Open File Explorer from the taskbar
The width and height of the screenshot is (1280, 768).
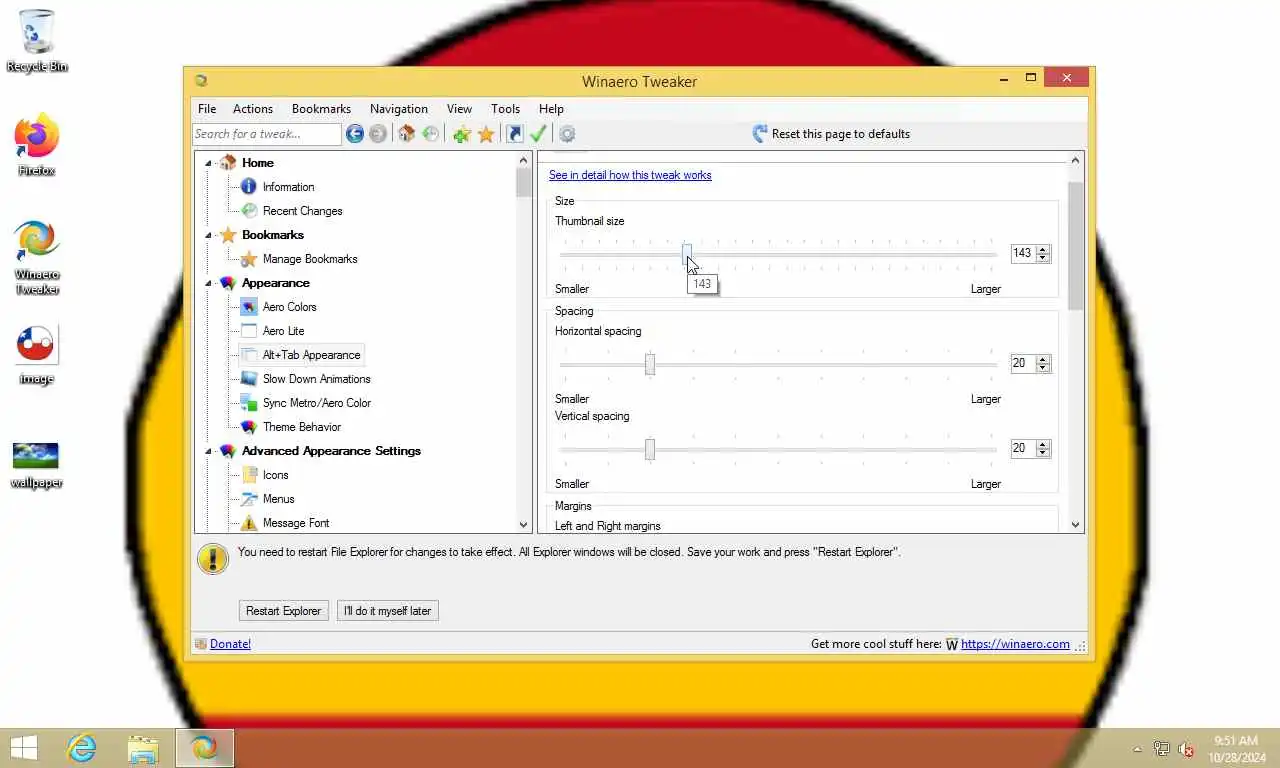(143, 748)
